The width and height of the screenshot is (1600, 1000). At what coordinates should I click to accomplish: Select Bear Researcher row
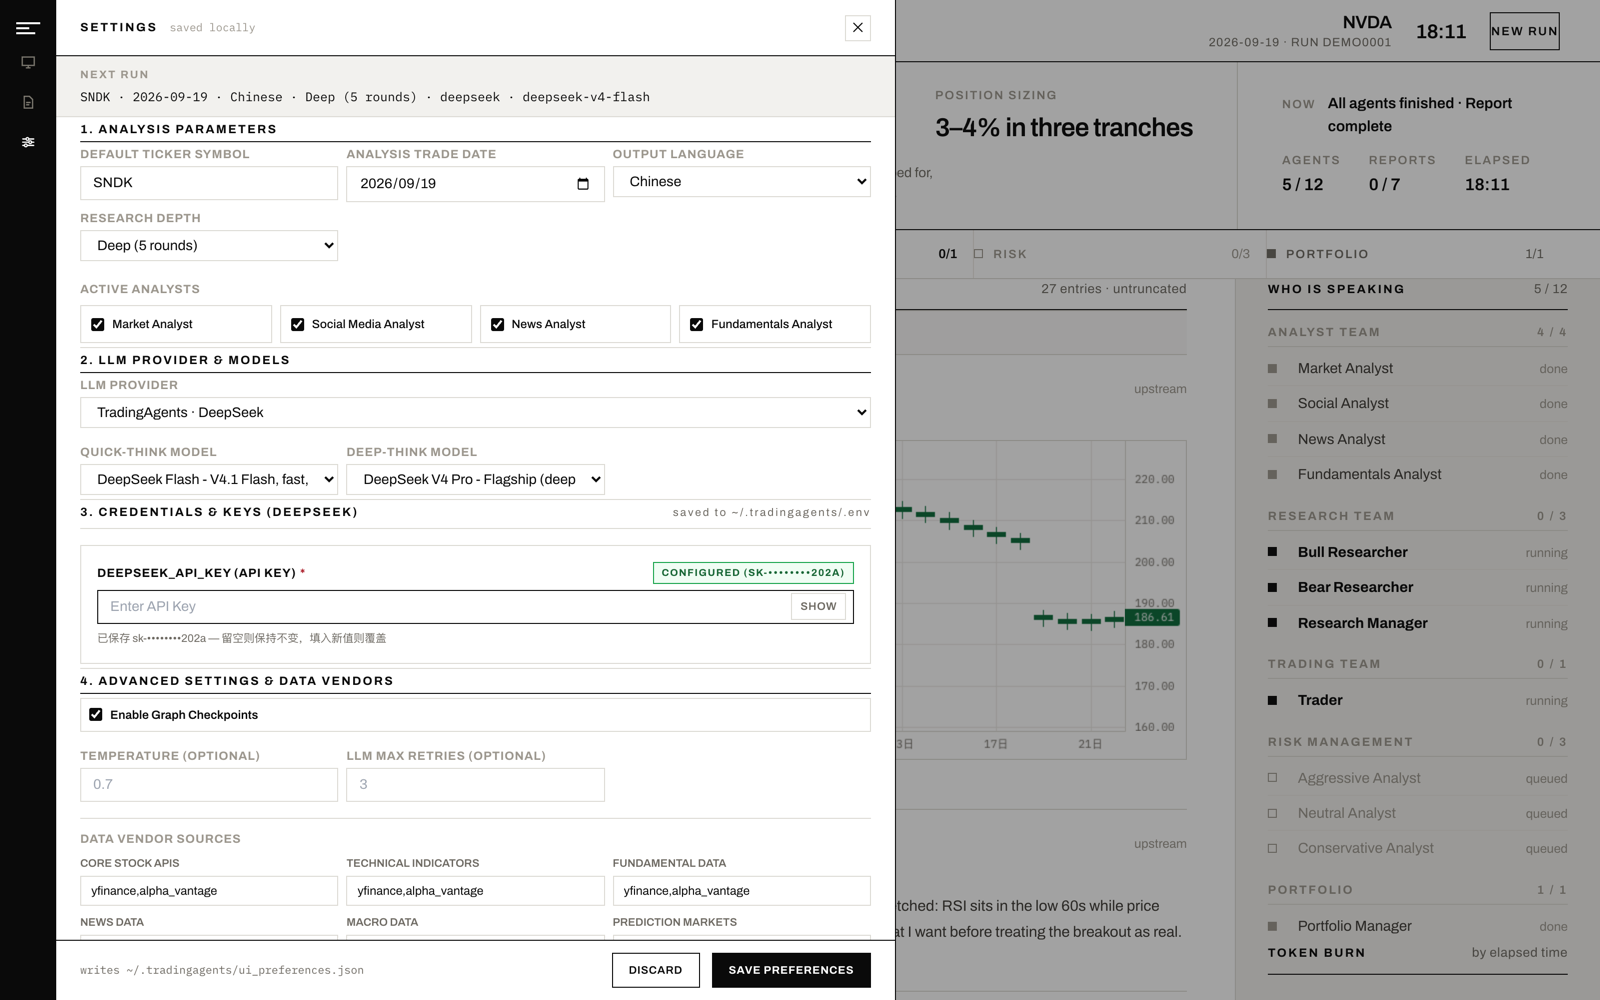[x=1417, y=588]
